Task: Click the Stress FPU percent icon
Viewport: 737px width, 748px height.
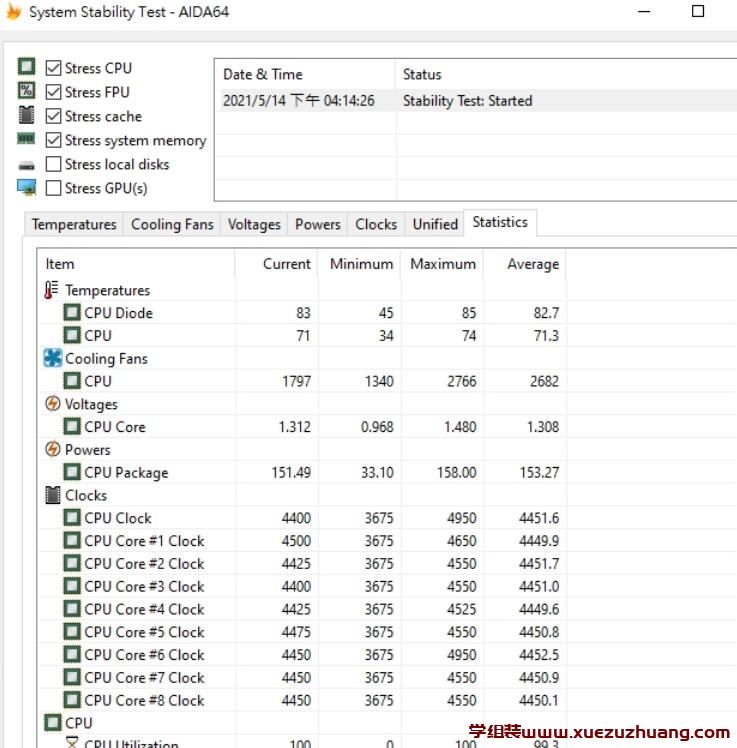Action: click(26, 90)
